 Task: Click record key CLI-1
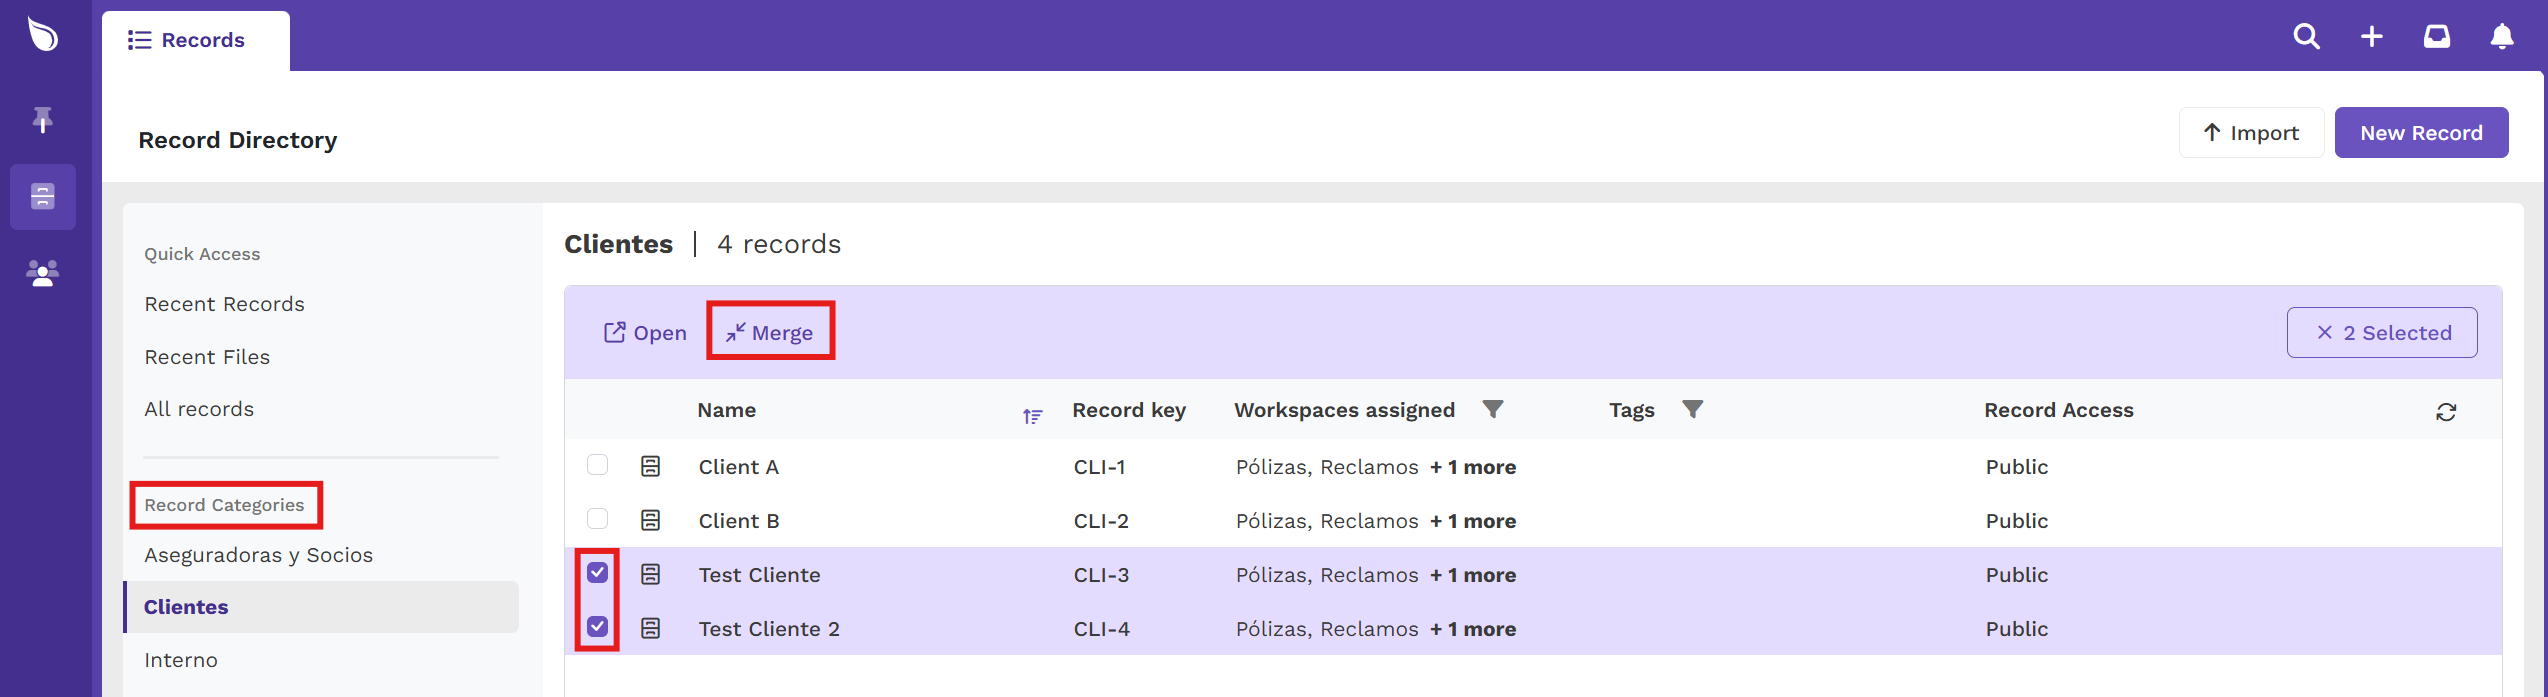pos(1099,467)
